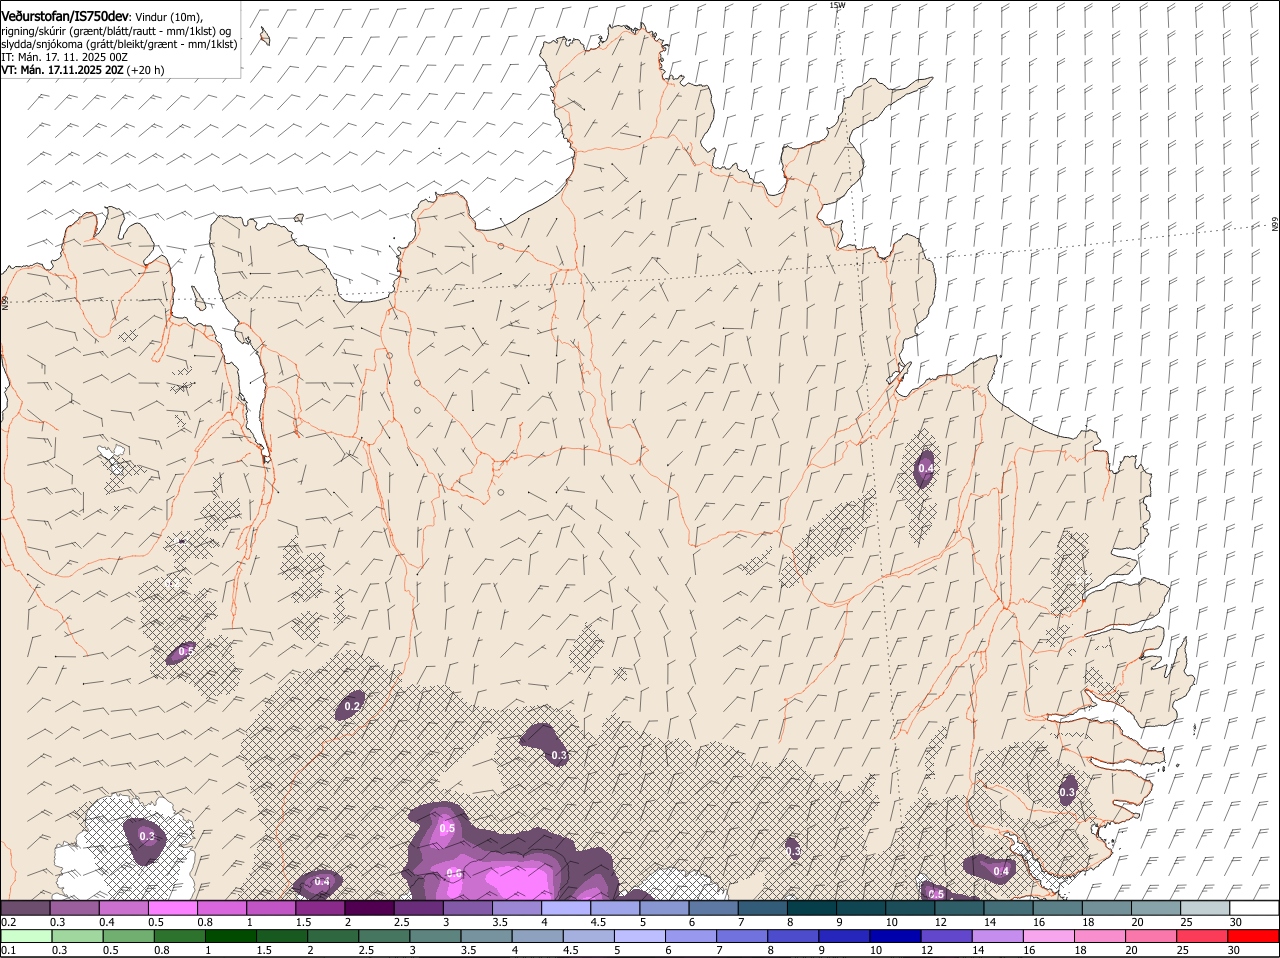Click the 10 label on the lower green scale

point(875,950)
